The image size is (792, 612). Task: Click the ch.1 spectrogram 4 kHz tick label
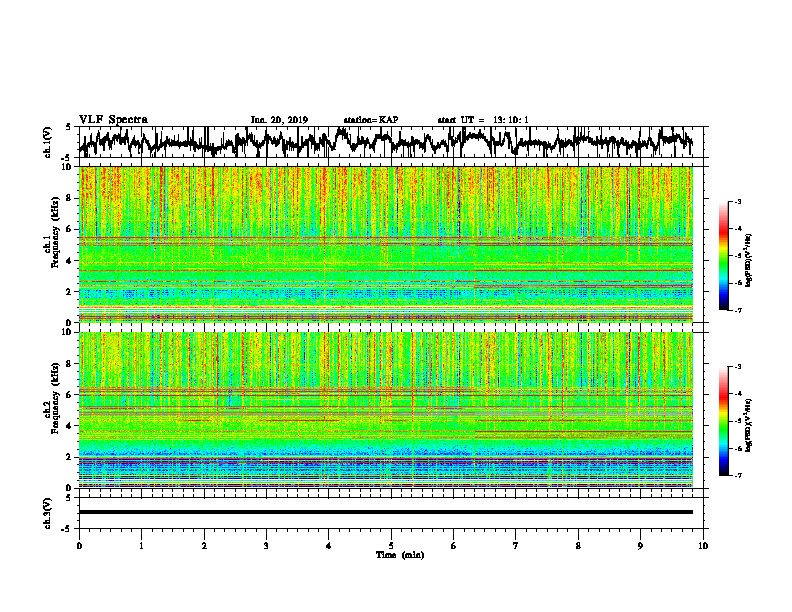(x=70, y=261)
